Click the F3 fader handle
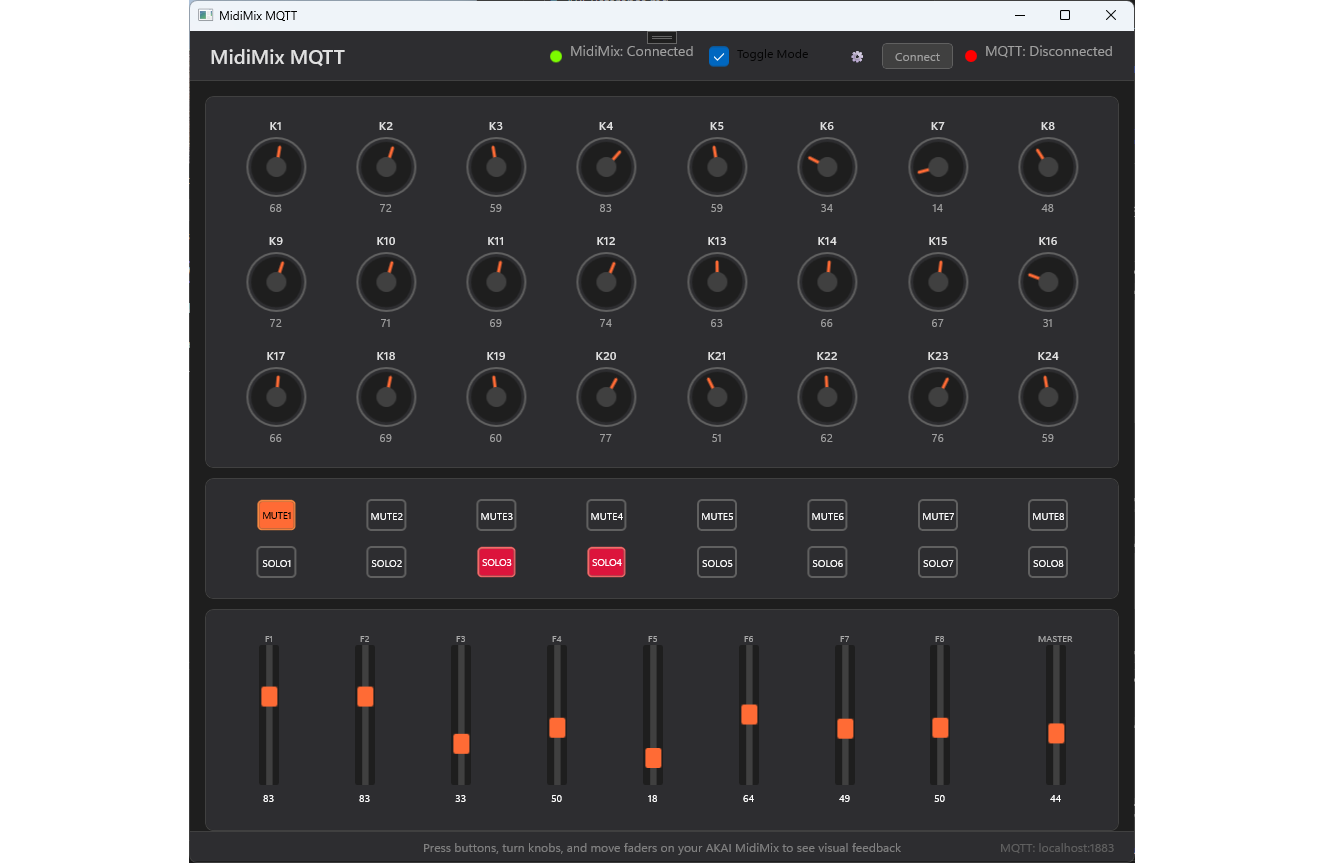1324x863 pixels. pyautogui.click(x=461, y=744)
